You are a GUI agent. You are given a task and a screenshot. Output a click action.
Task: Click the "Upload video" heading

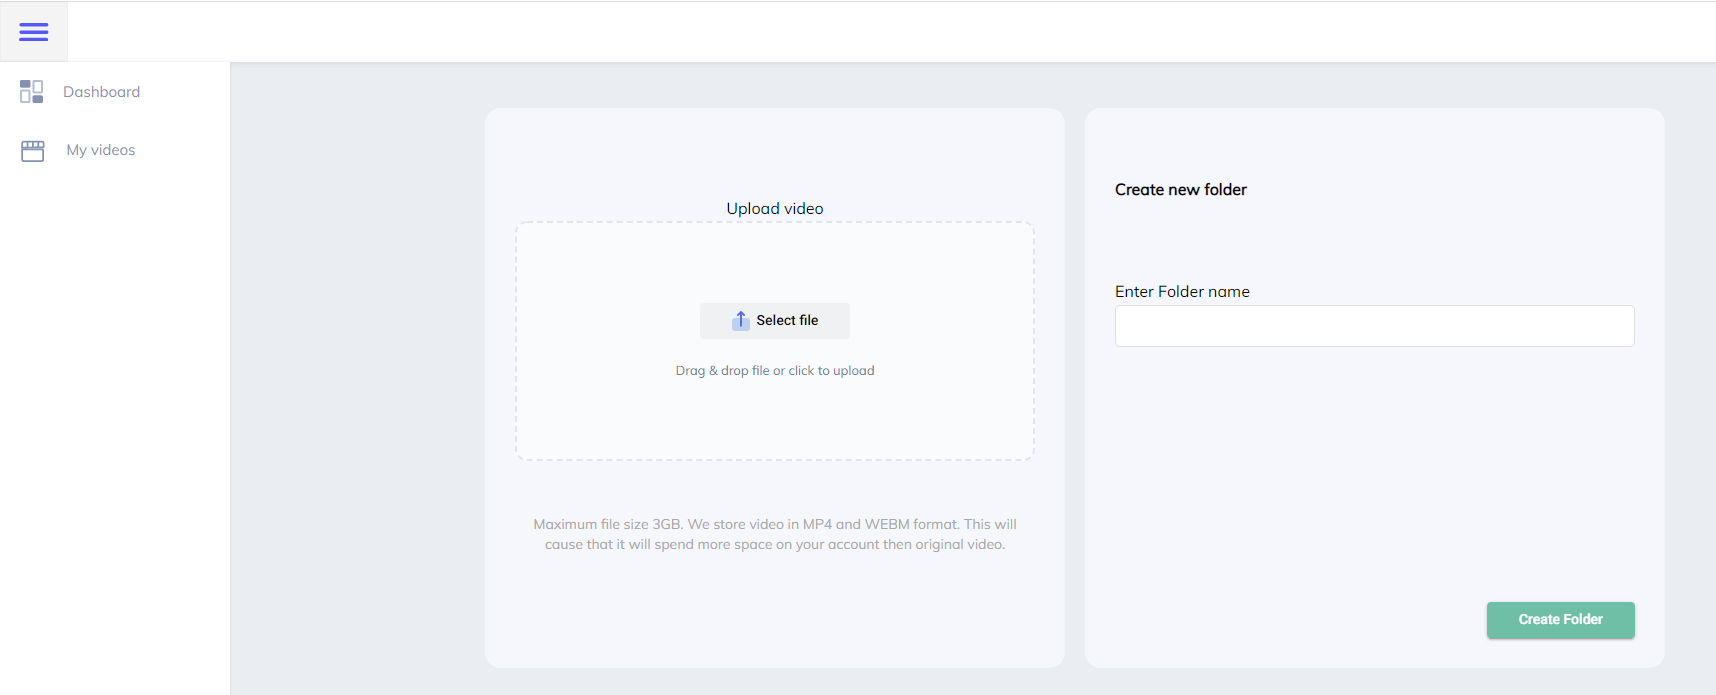point(774,209)
